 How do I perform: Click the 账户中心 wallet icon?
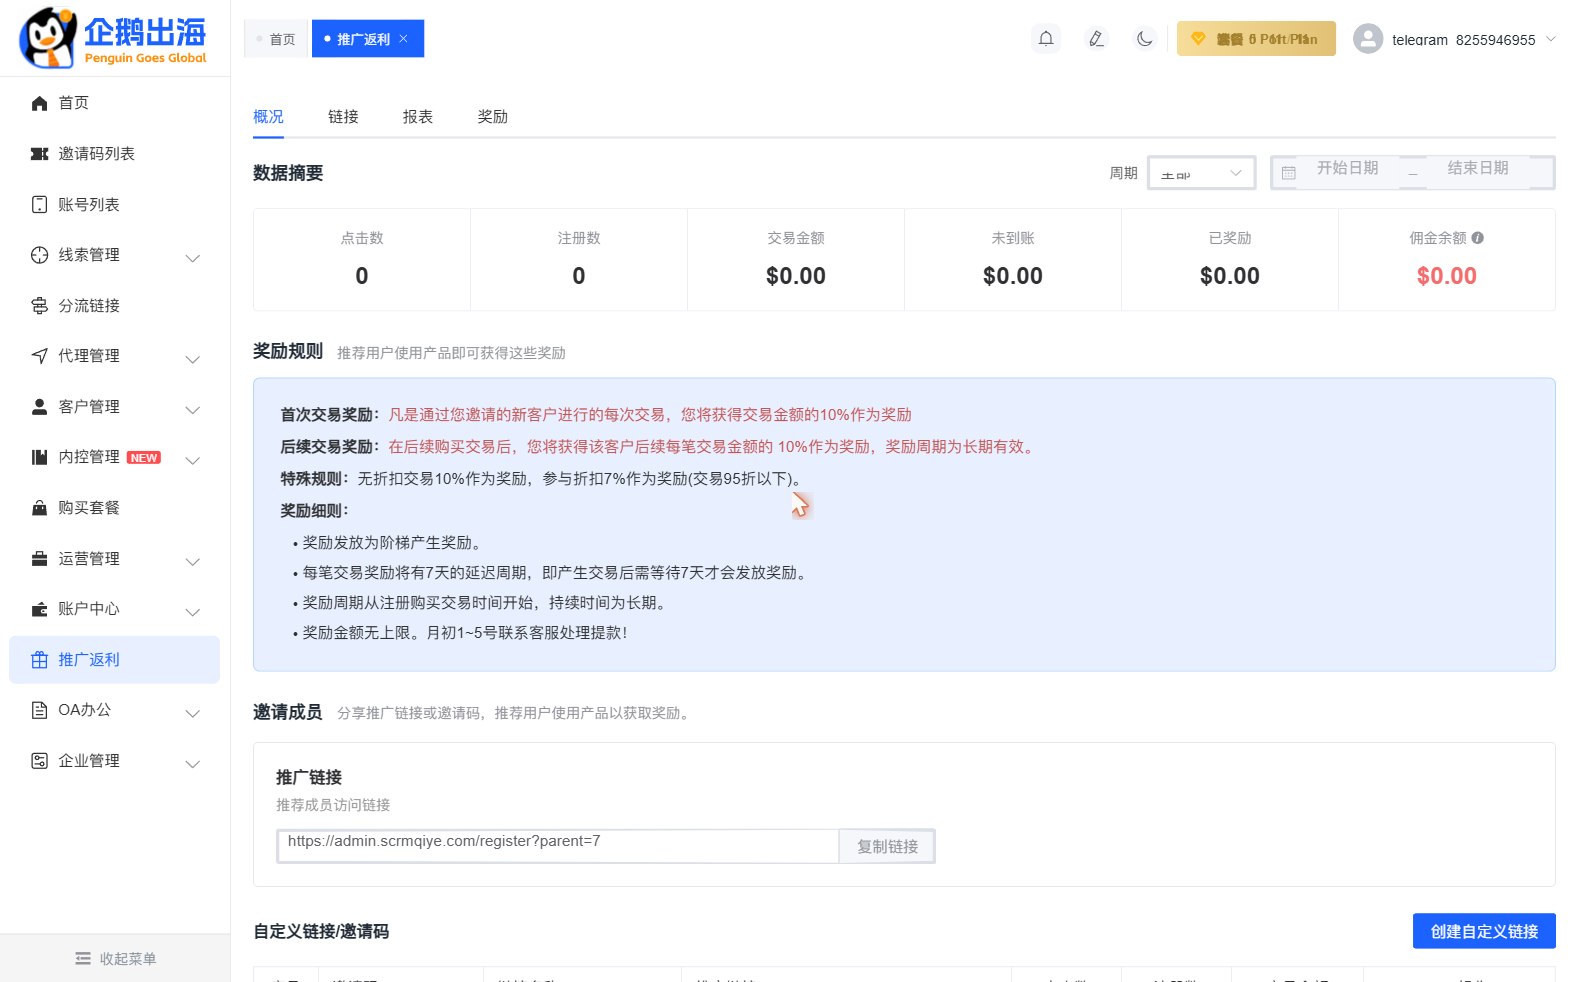coord(39,609)
